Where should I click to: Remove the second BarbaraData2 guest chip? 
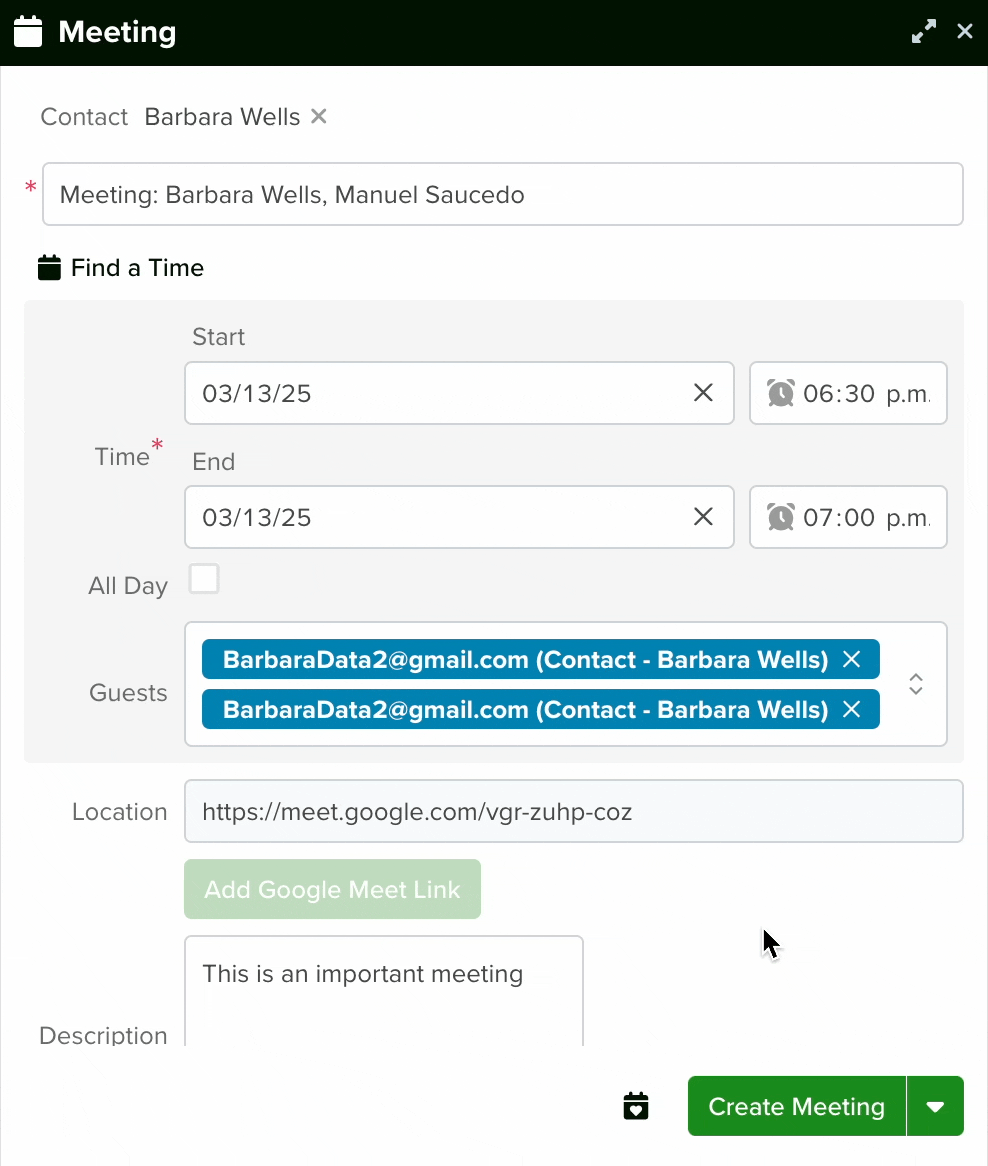coord(852,709)
